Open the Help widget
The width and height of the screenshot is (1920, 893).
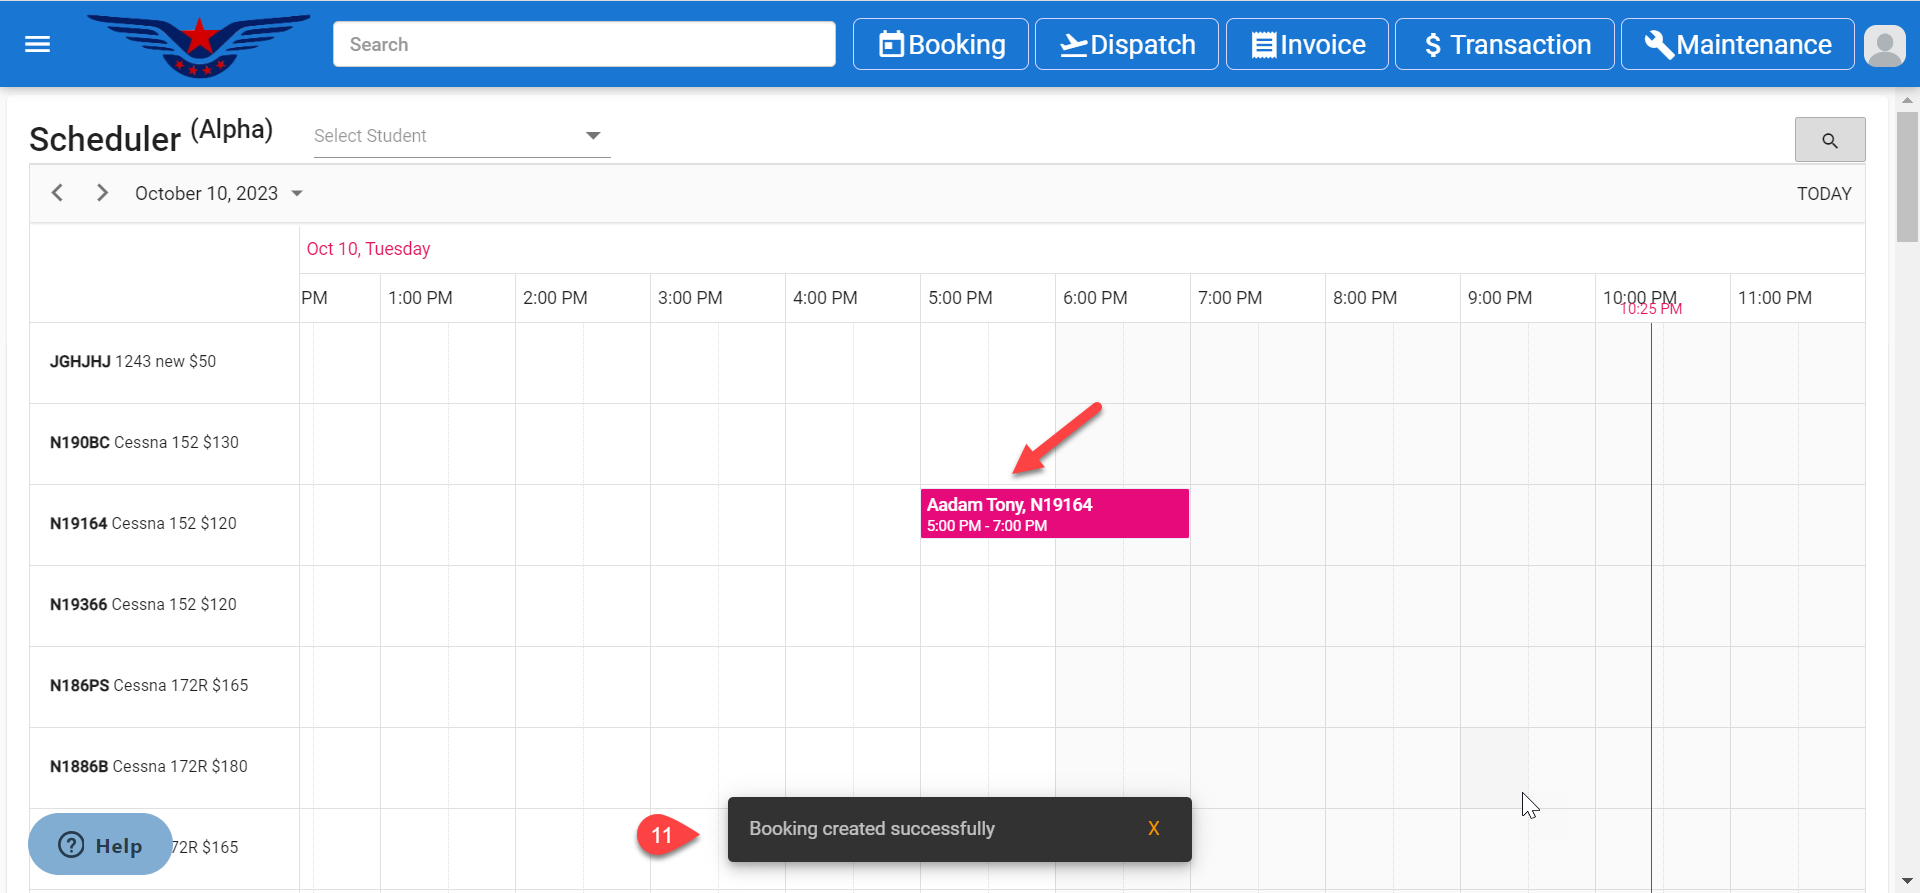click(x=100, y=845)
